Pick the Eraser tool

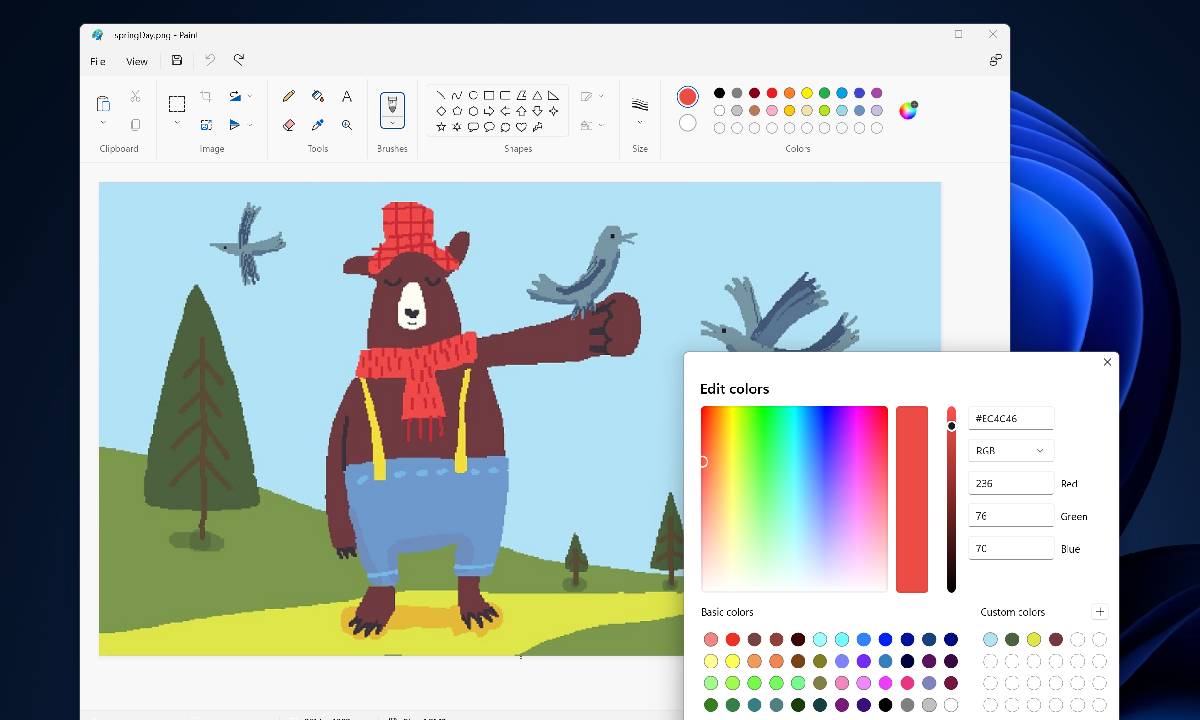[x=289, y=125]
